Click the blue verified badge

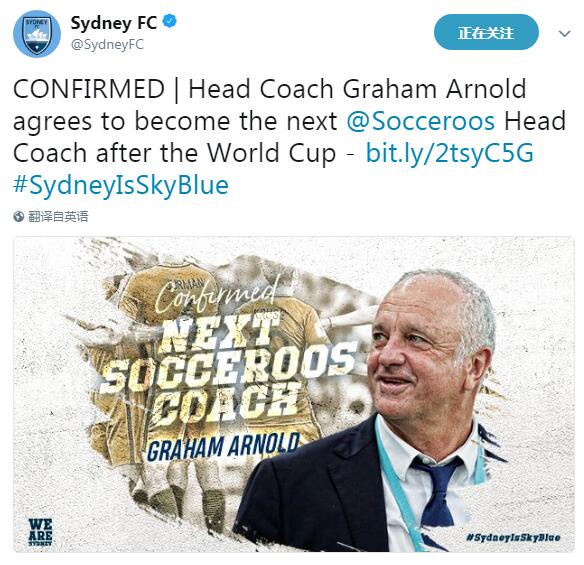(170, 21)
